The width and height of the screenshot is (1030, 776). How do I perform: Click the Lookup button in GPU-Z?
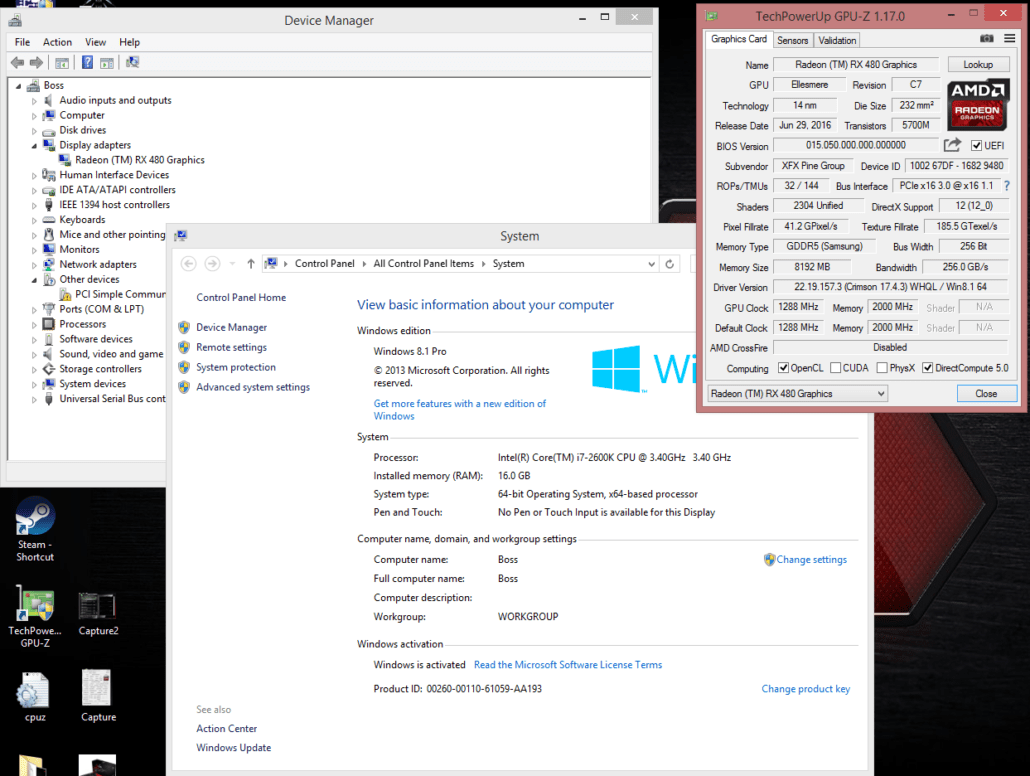[x=978, y=63]
